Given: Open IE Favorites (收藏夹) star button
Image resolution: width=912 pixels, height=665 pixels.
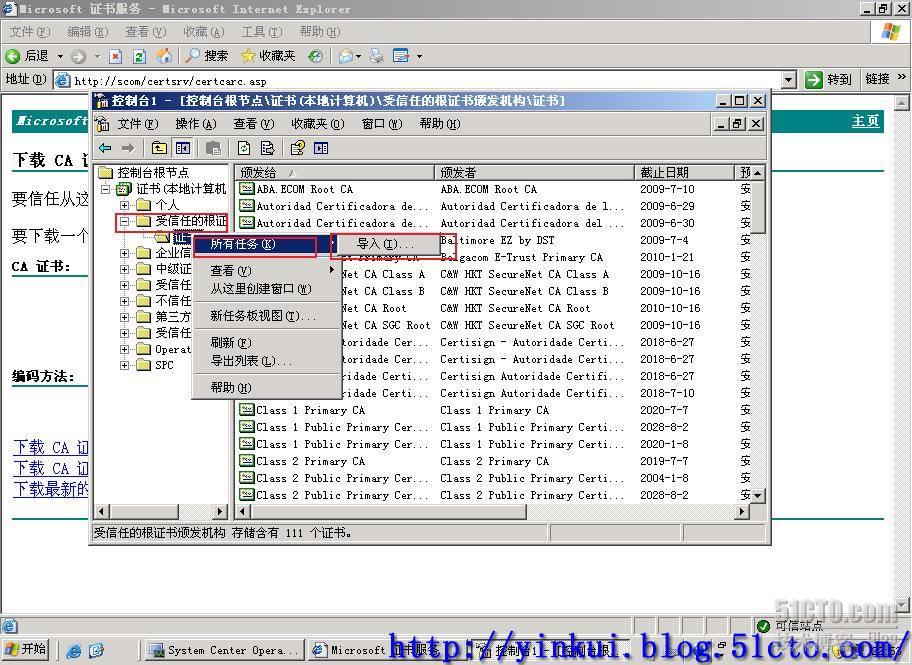Looking at the screenshot, I should pos(268,56).
